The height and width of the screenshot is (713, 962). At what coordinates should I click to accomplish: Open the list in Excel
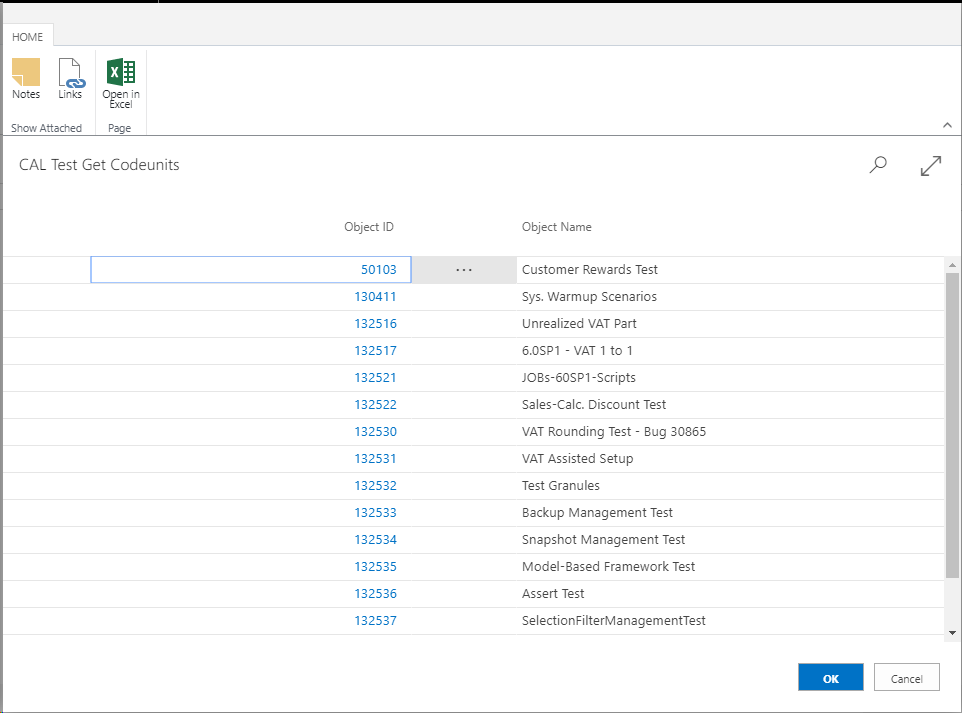click(121, 82)
